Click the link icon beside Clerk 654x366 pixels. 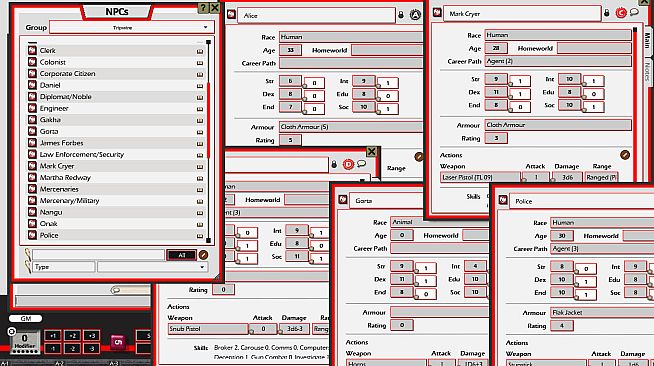32,50
